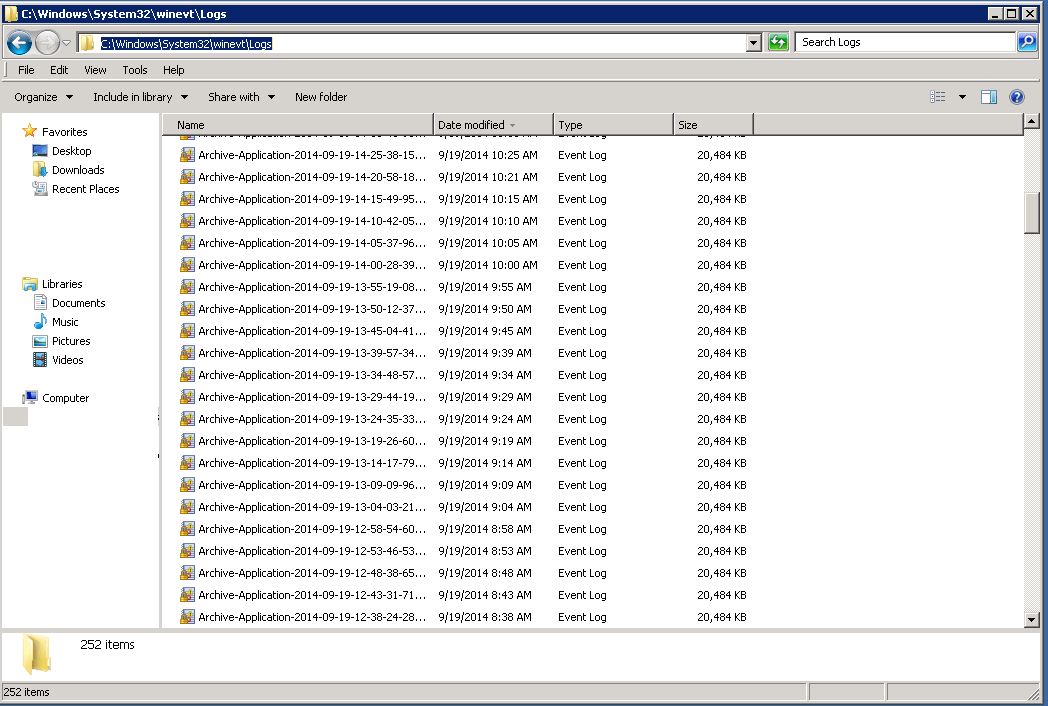Image resolution: width=1048 pixels, height=706 pixels.
Task: Open Computer in the navigation pane
Action: coord(65,397)
